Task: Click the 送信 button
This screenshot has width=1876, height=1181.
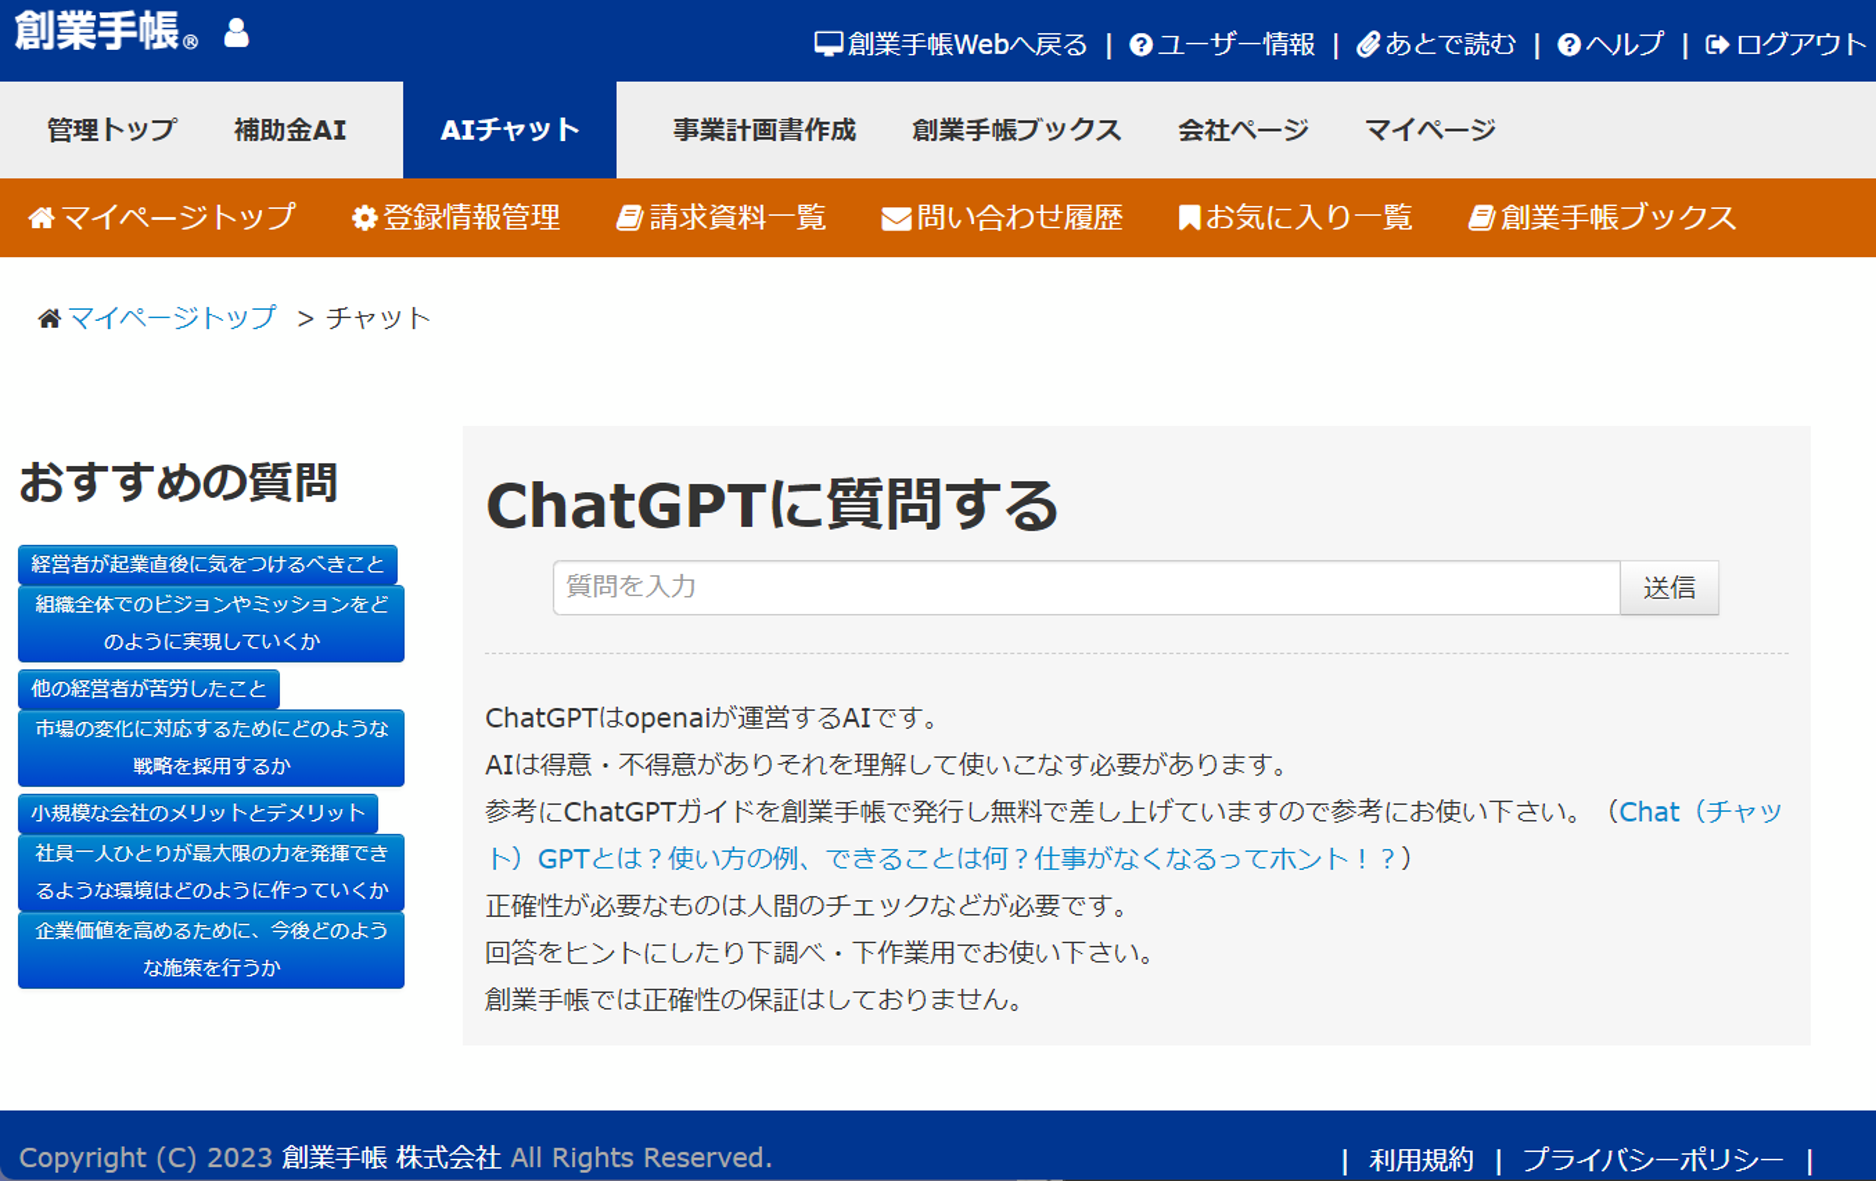Action: [1669, 587]
